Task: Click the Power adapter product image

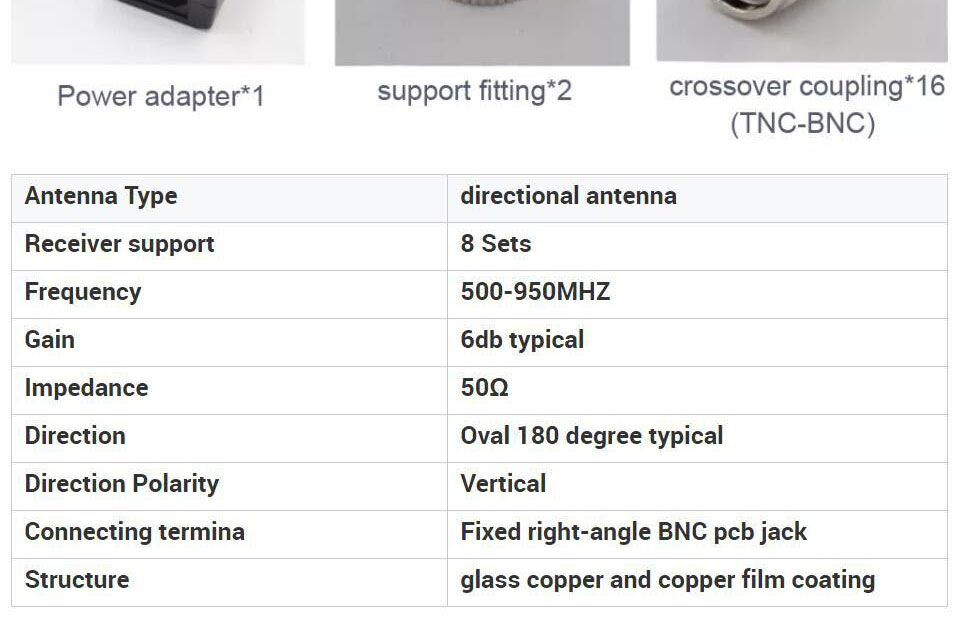Action: [158, 30]
